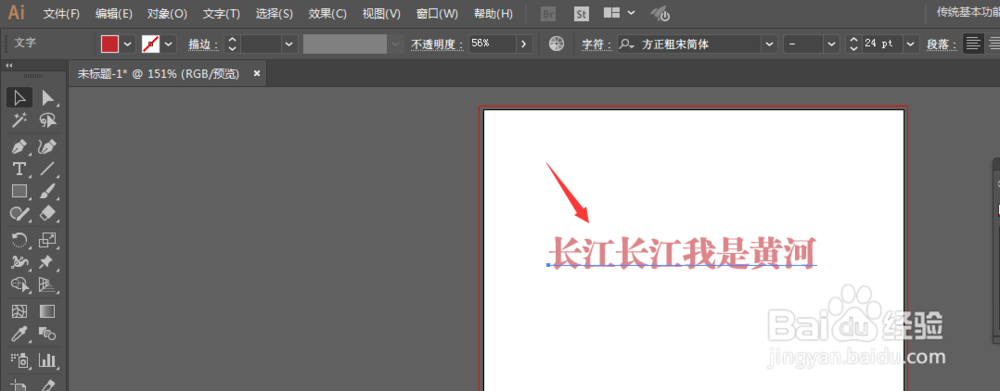Open Adobe Bridge via Br icon
Image resolution: width=1000 pixels, height=391 pixels.
(548, 13)
